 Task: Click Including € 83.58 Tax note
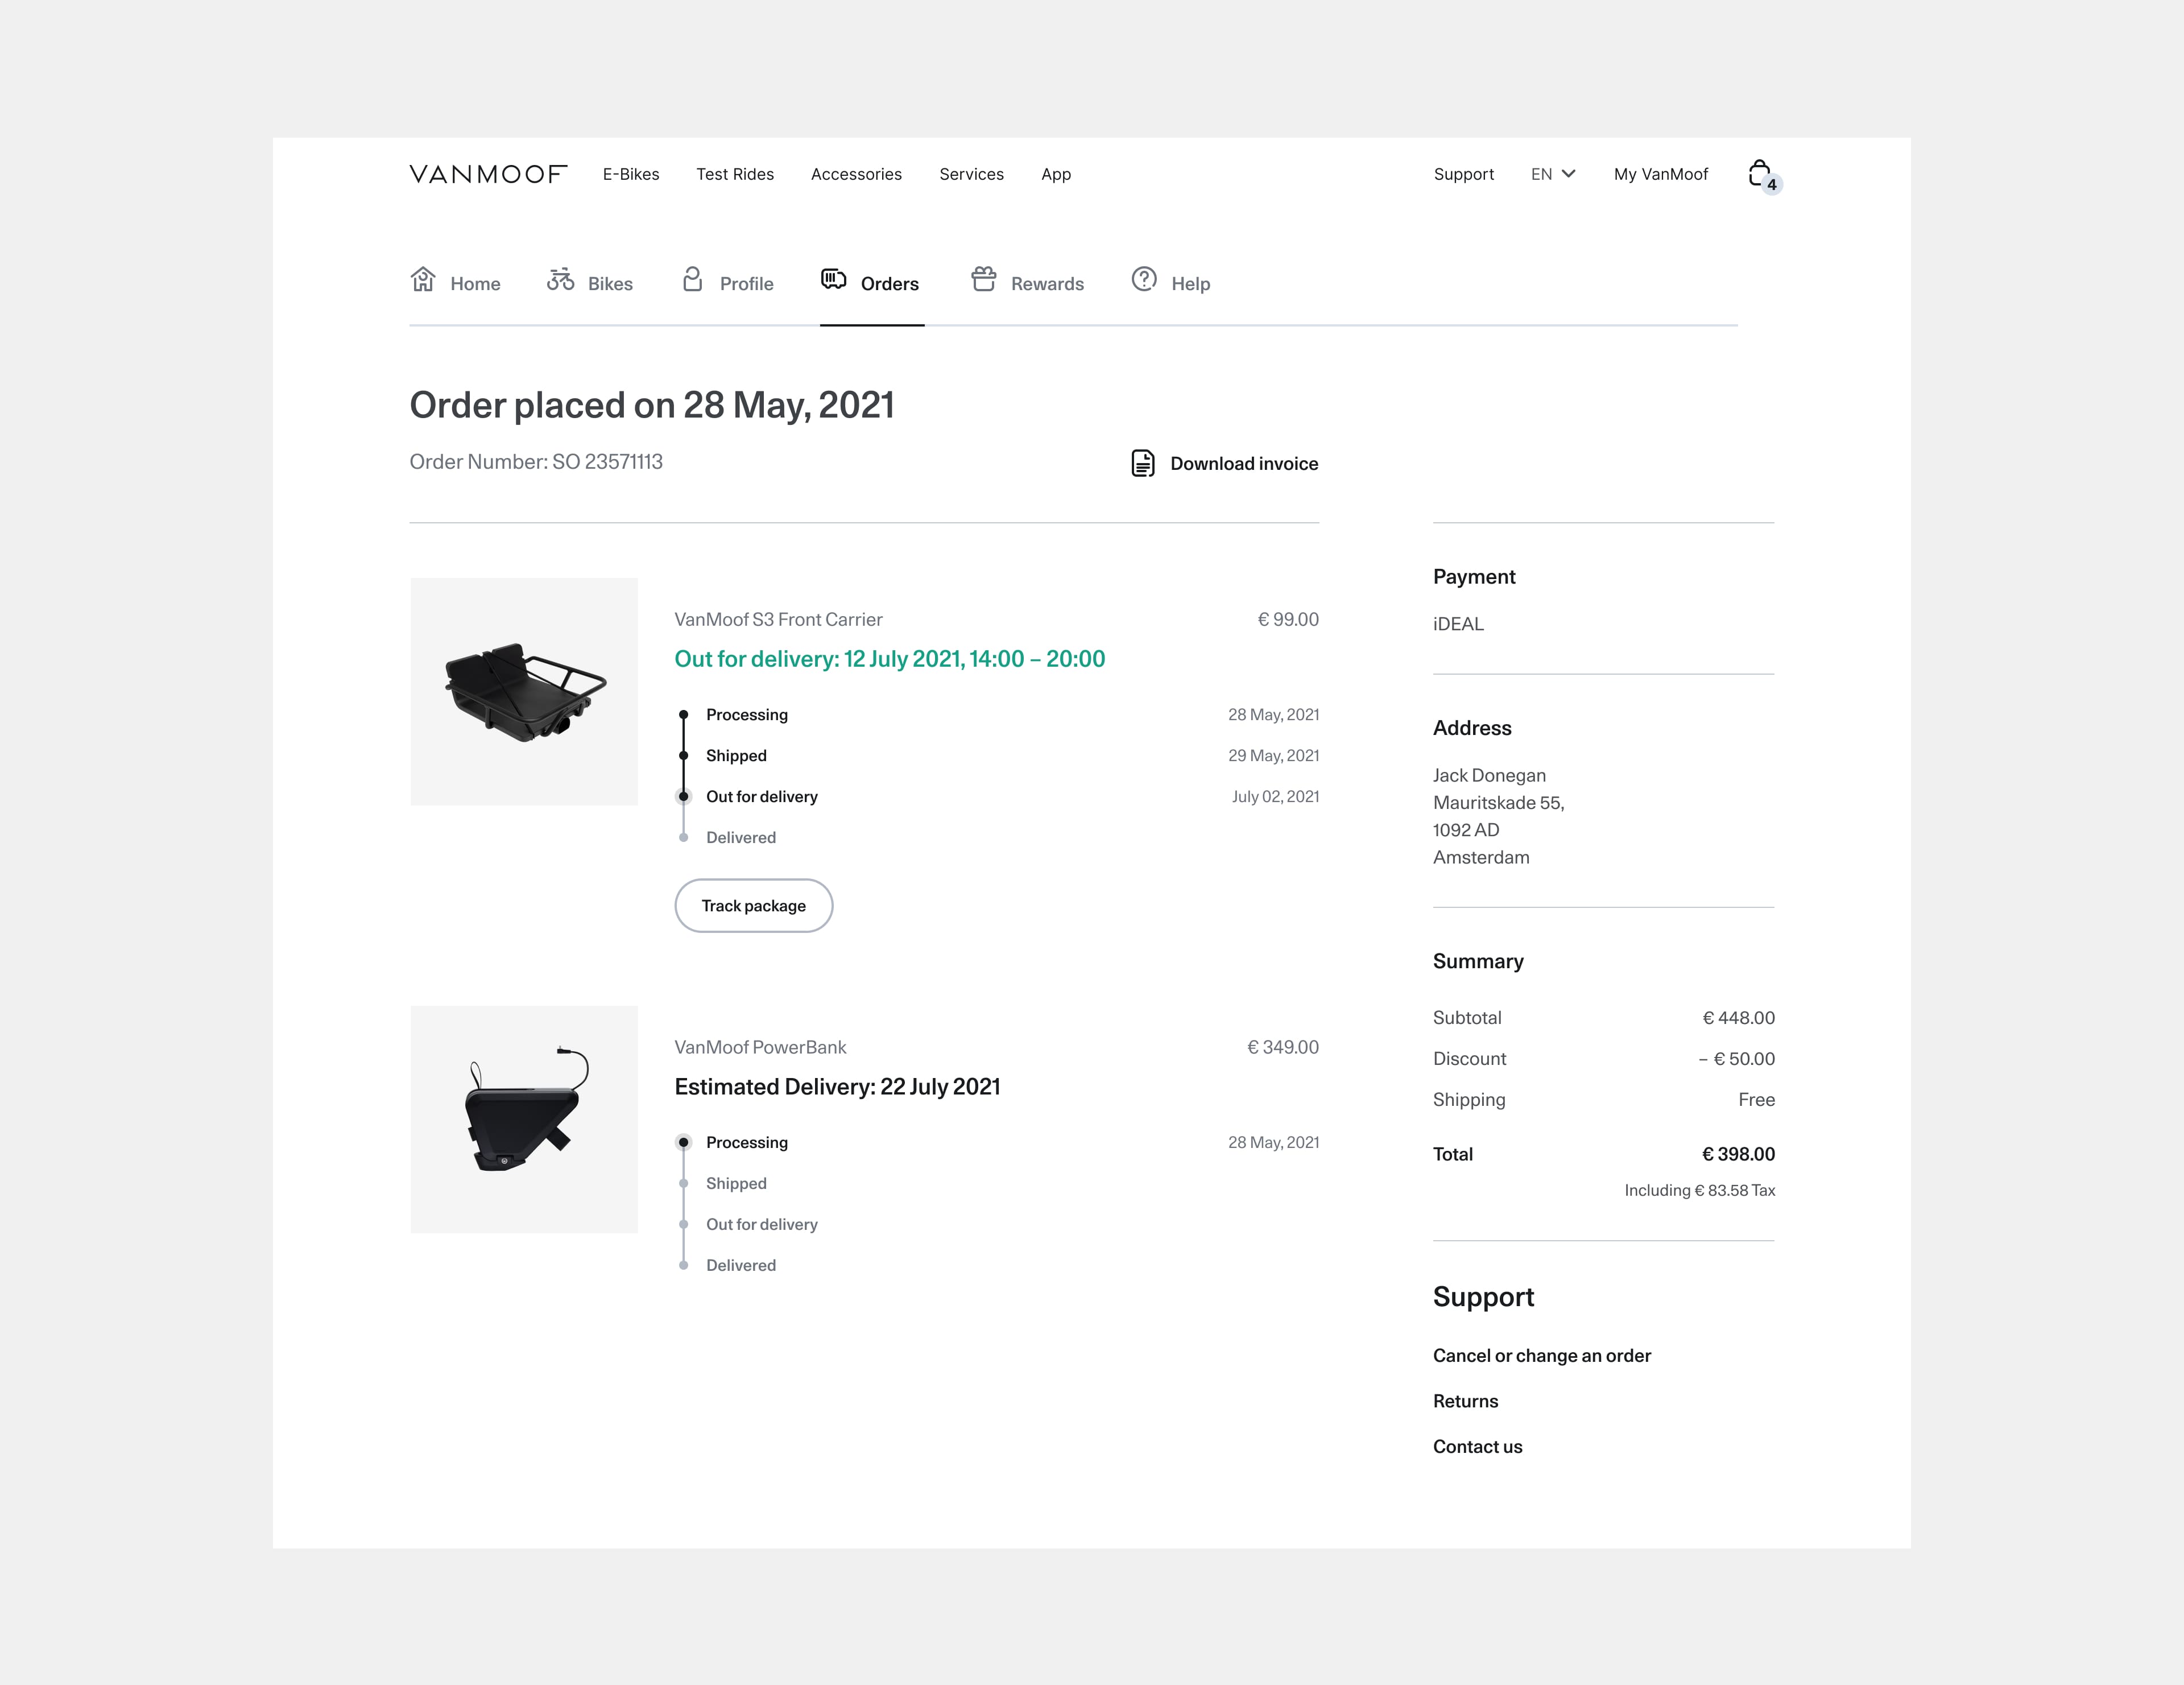tap(1699, 1190)
